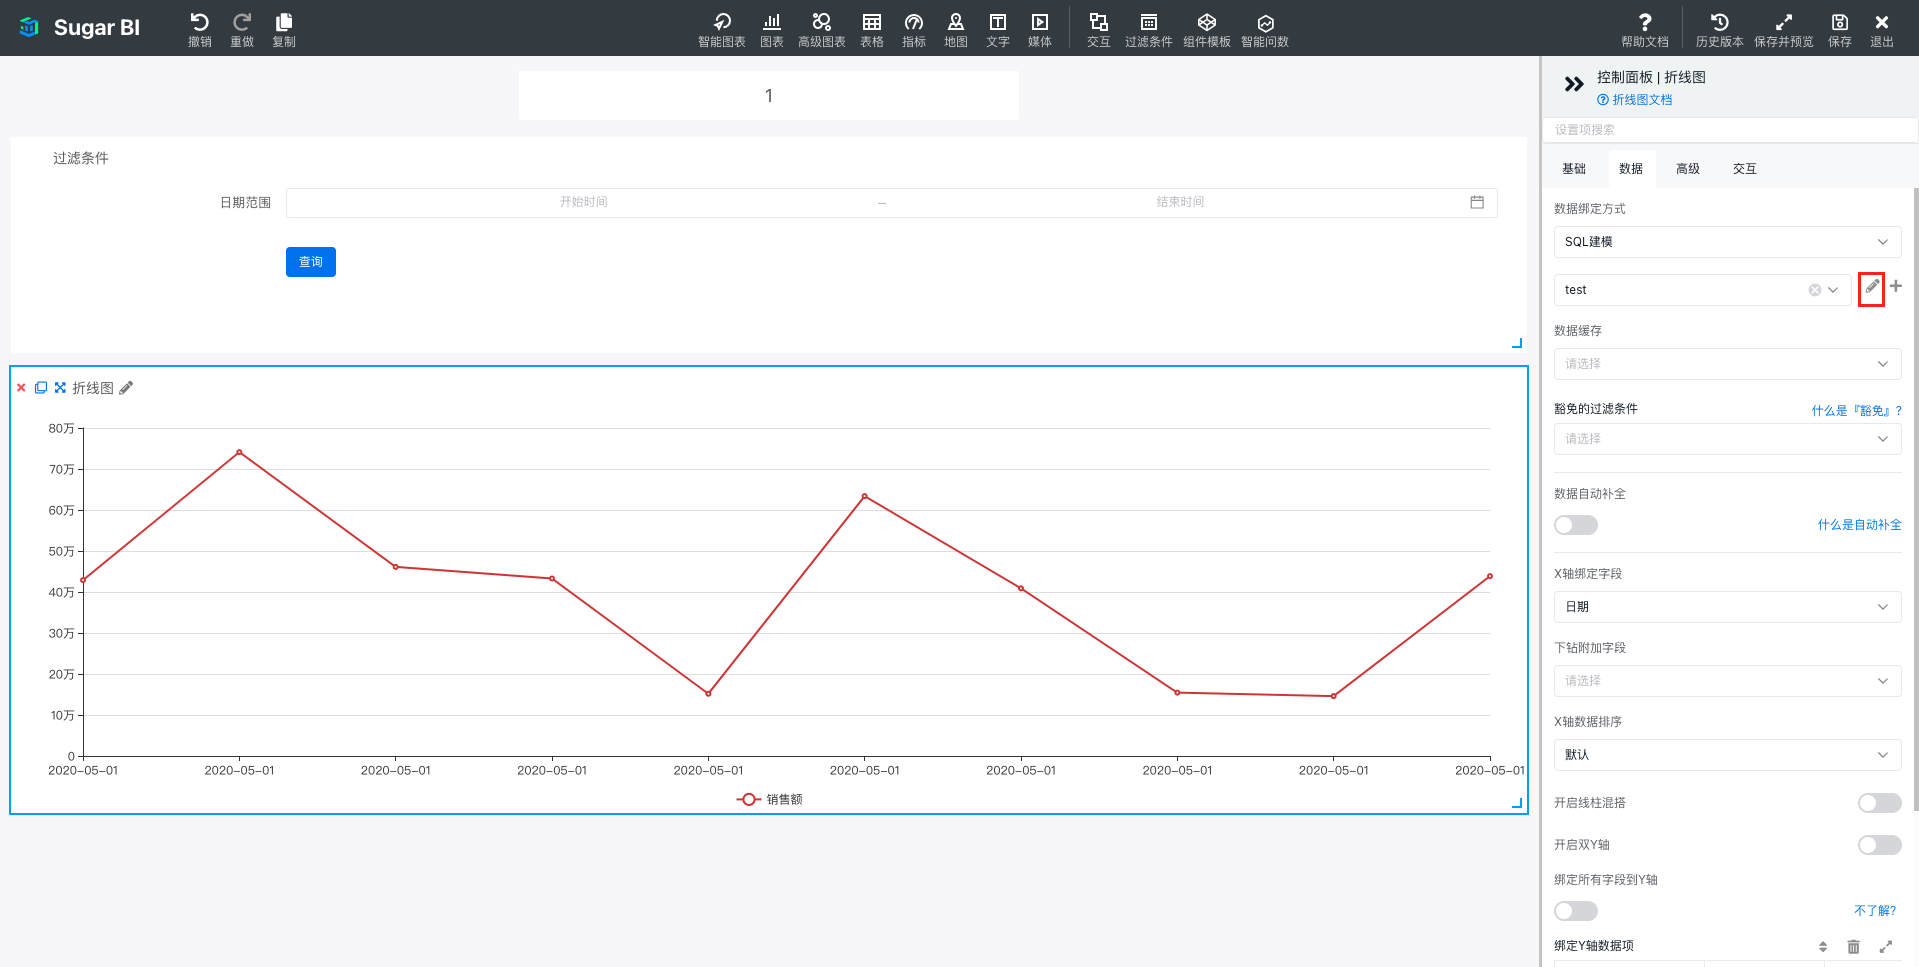Screen dimensions: 1919x967
Task: Click the 查询 query button
Action: (x=311, y=262)
